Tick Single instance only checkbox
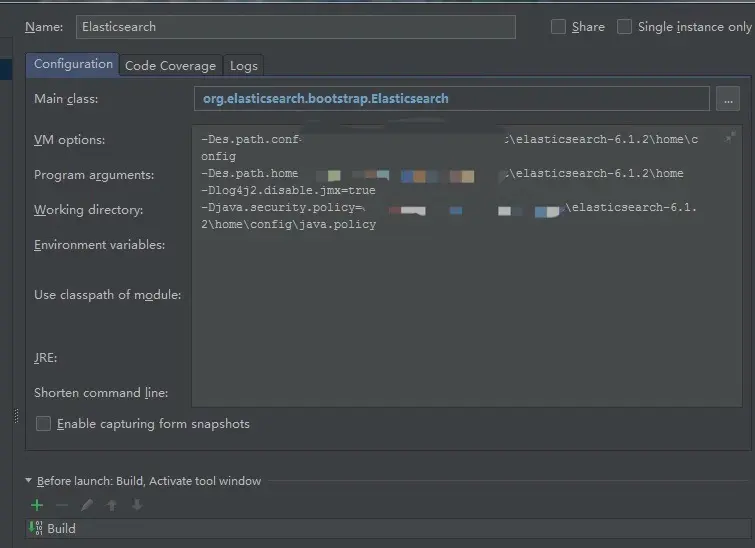Viewport: 755px width, 548px height. (x=624, y=27)
